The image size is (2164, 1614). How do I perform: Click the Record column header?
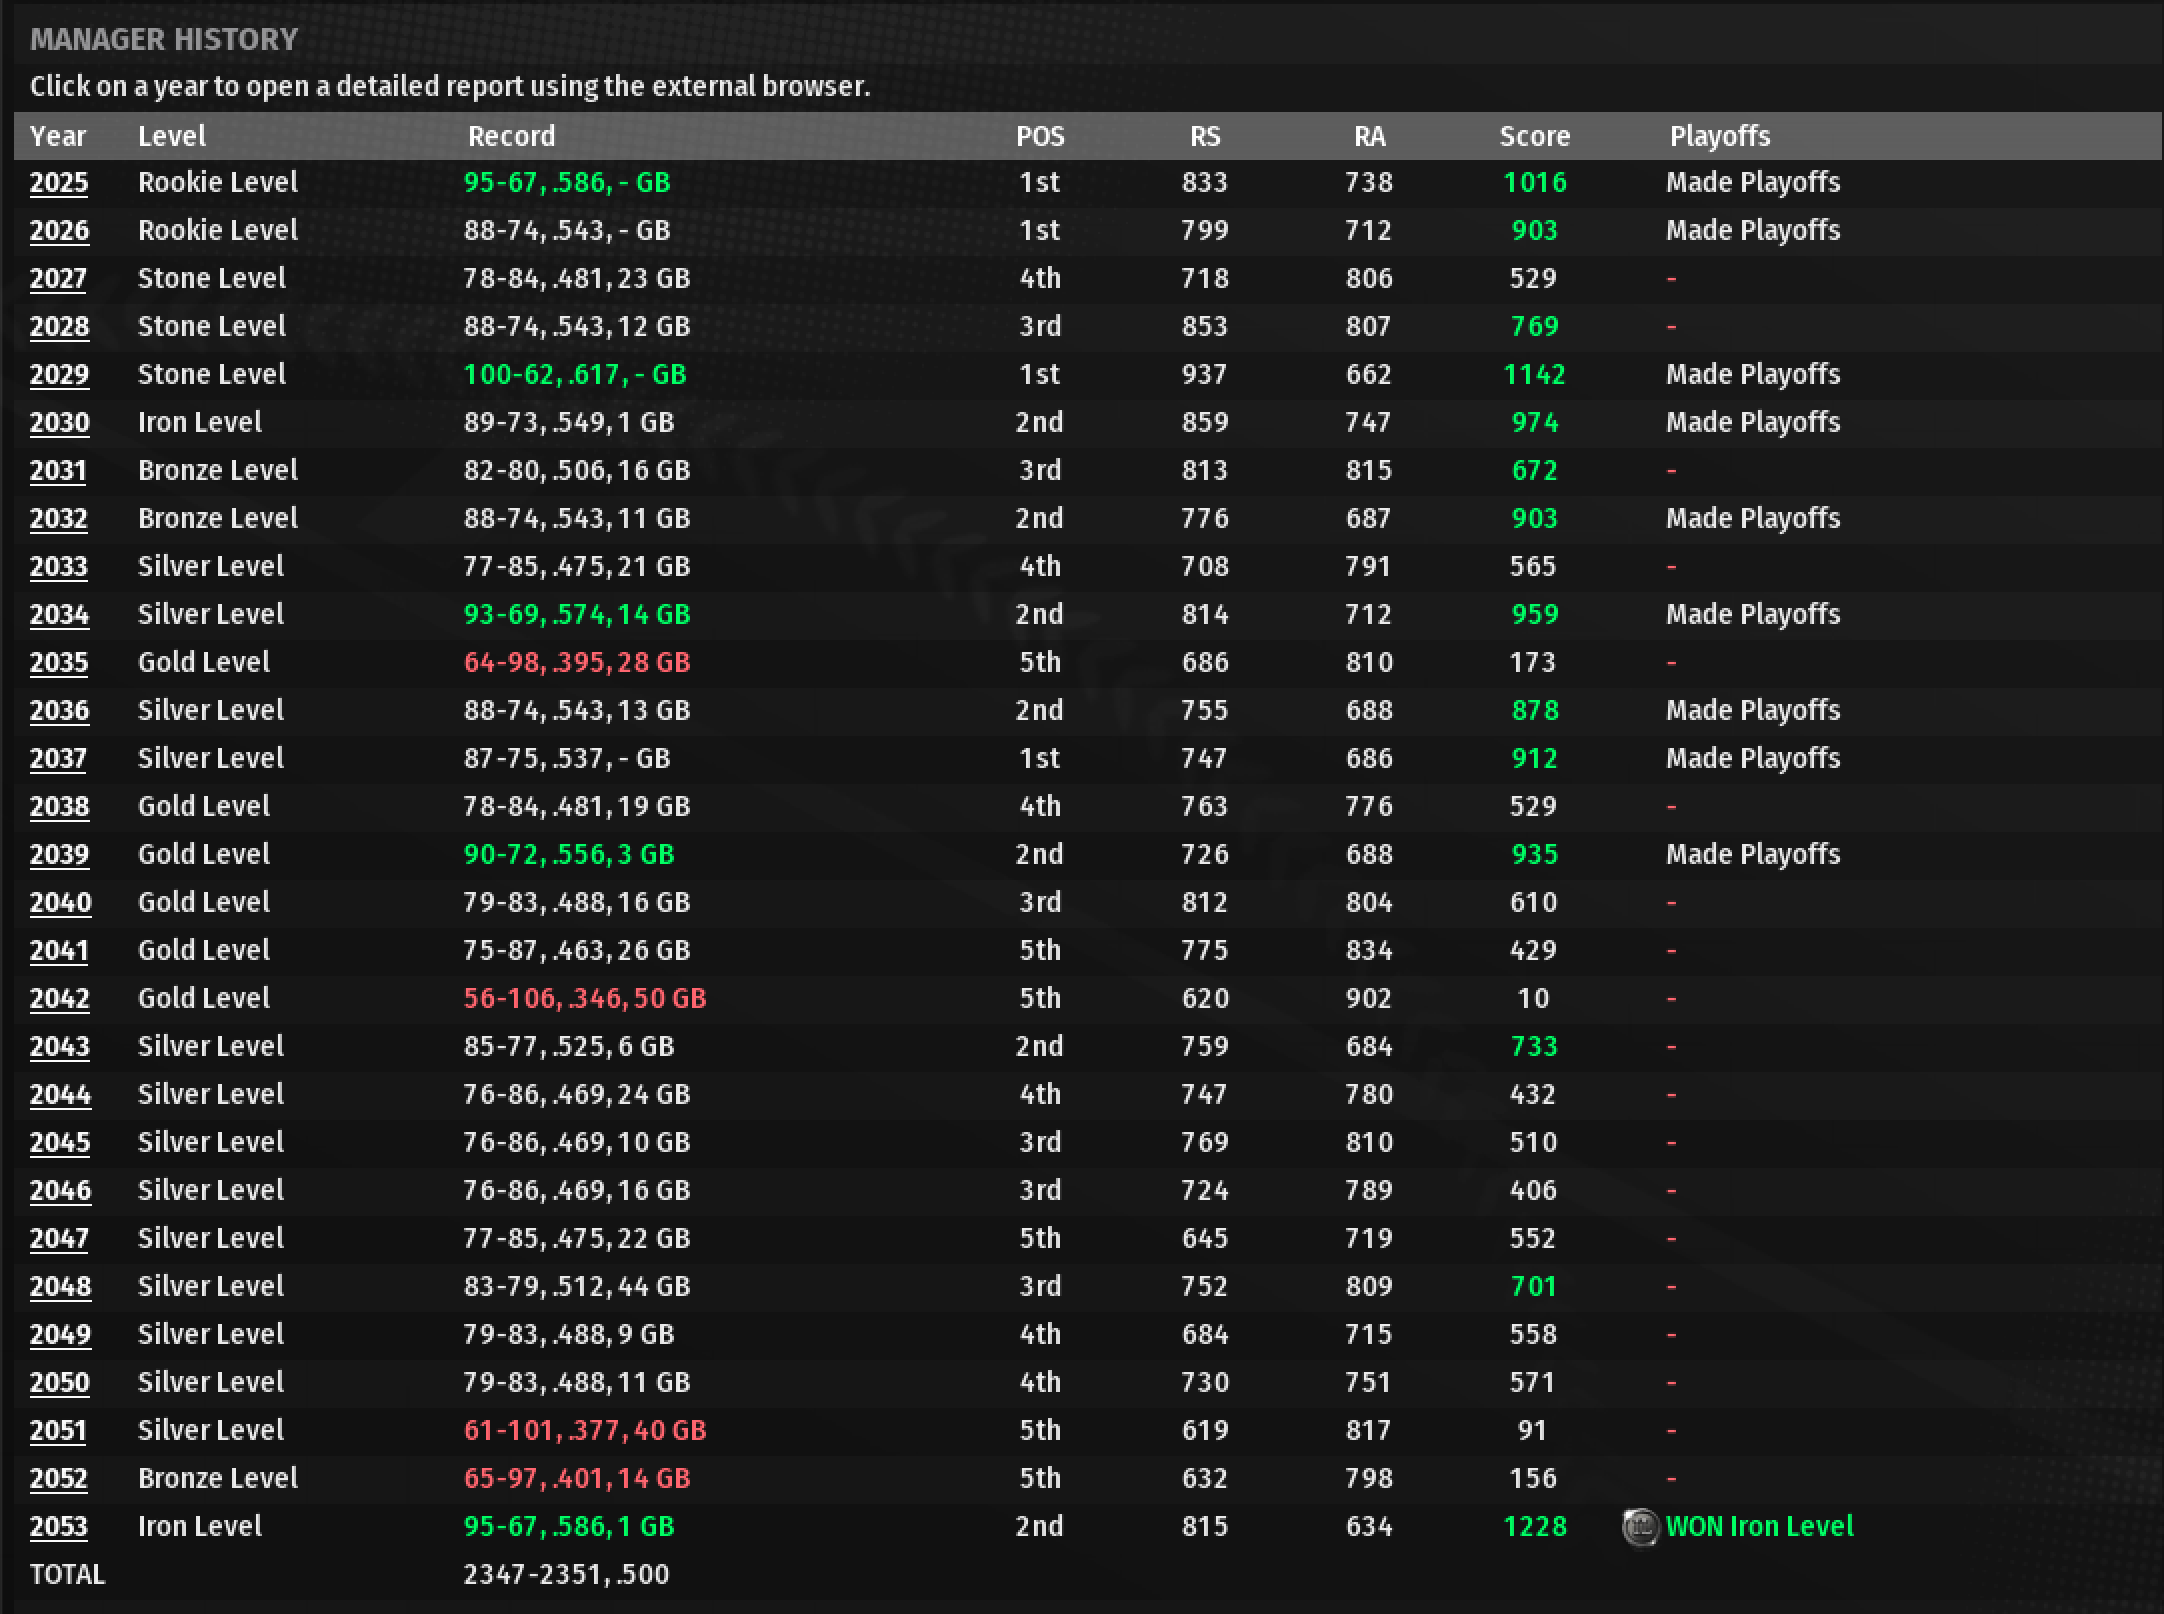point(511,136)
